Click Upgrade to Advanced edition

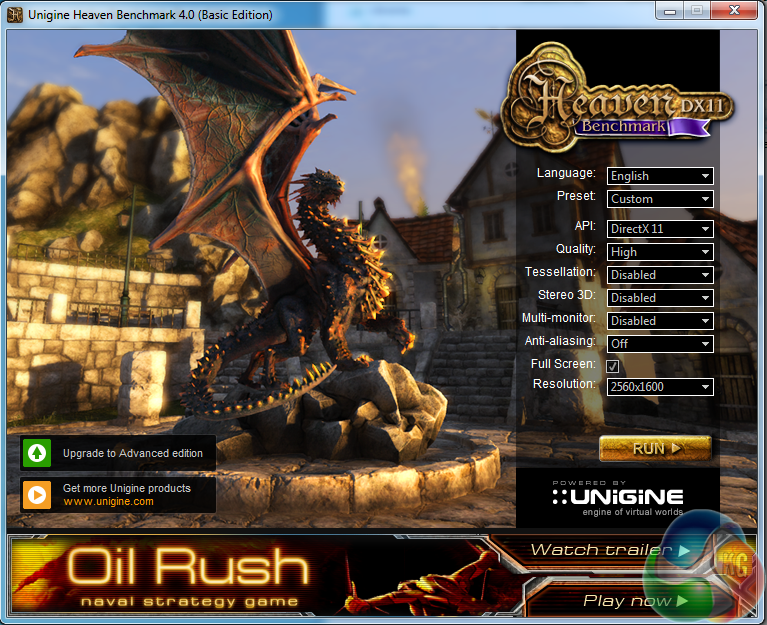point(133,453)
